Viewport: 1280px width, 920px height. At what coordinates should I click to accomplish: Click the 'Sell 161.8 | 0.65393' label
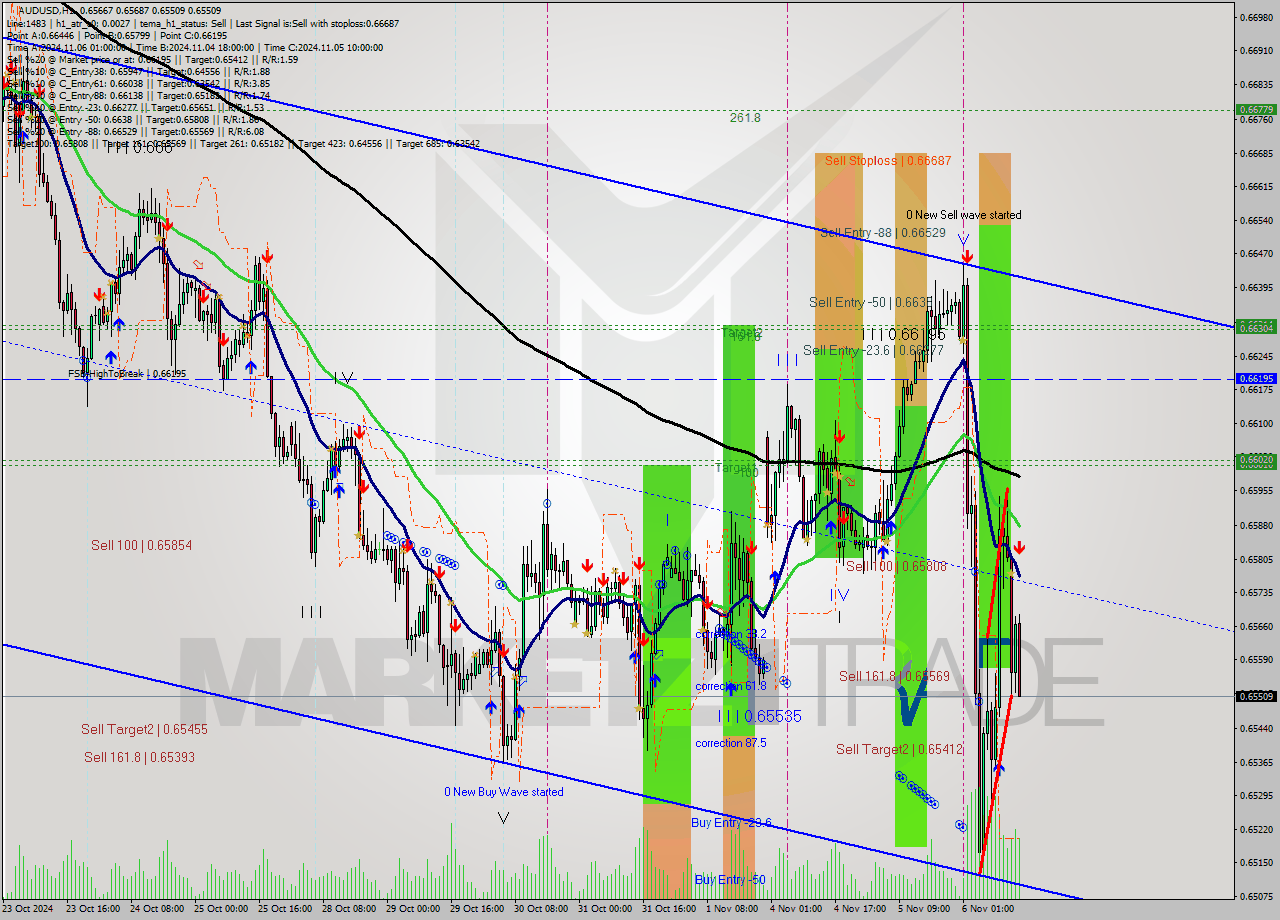(139, 757)
